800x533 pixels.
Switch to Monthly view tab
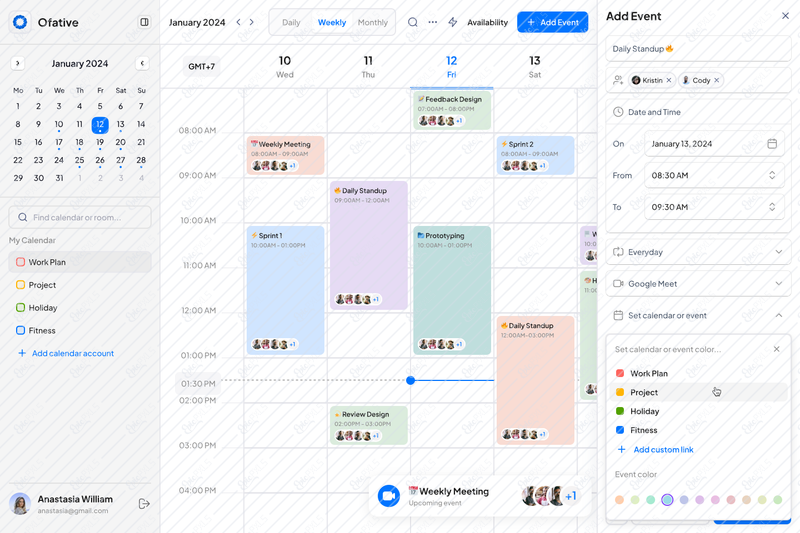coord(372,22)
